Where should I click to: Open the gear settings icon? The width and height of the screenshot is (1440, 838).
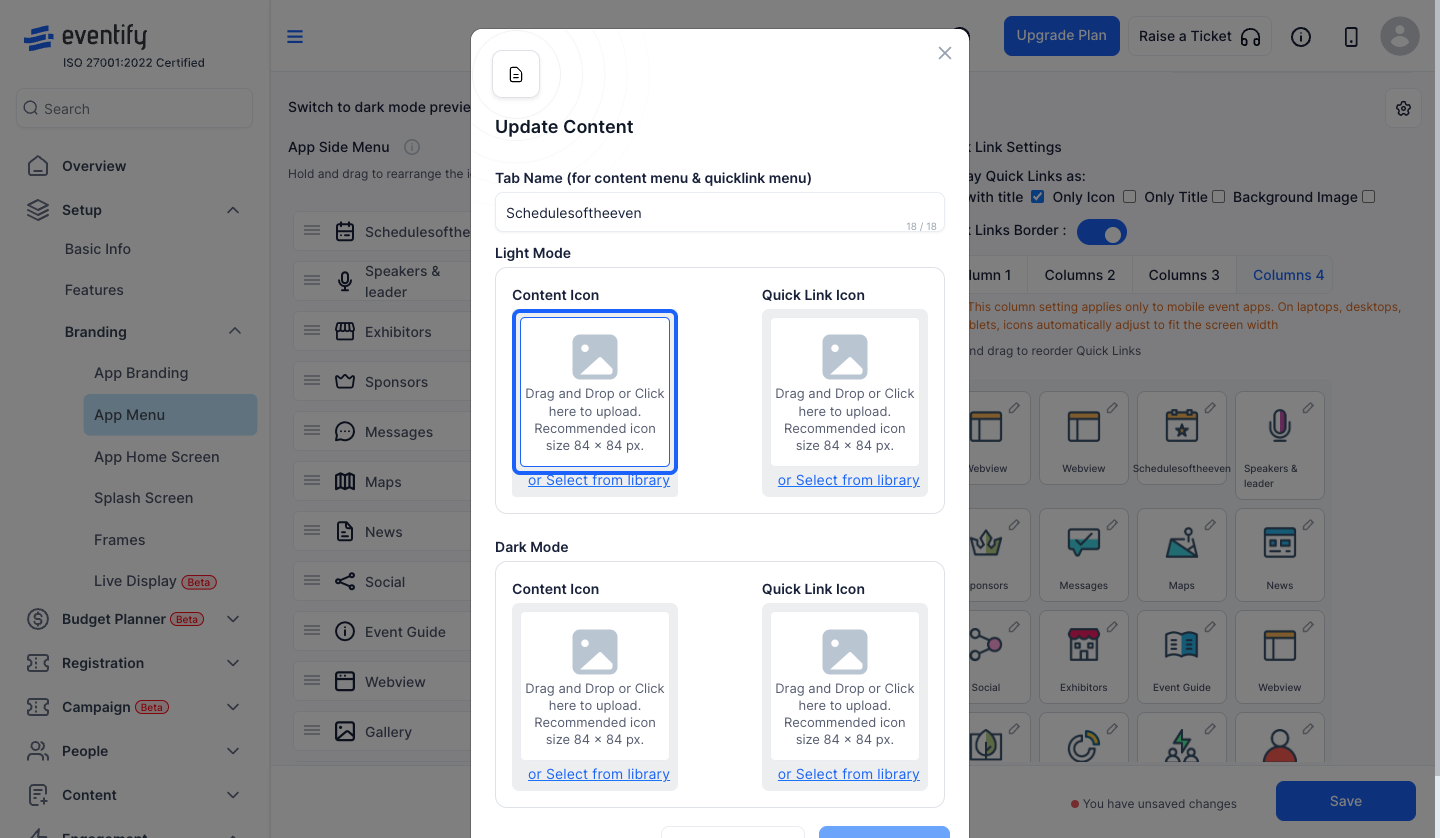pos(1404,108)
